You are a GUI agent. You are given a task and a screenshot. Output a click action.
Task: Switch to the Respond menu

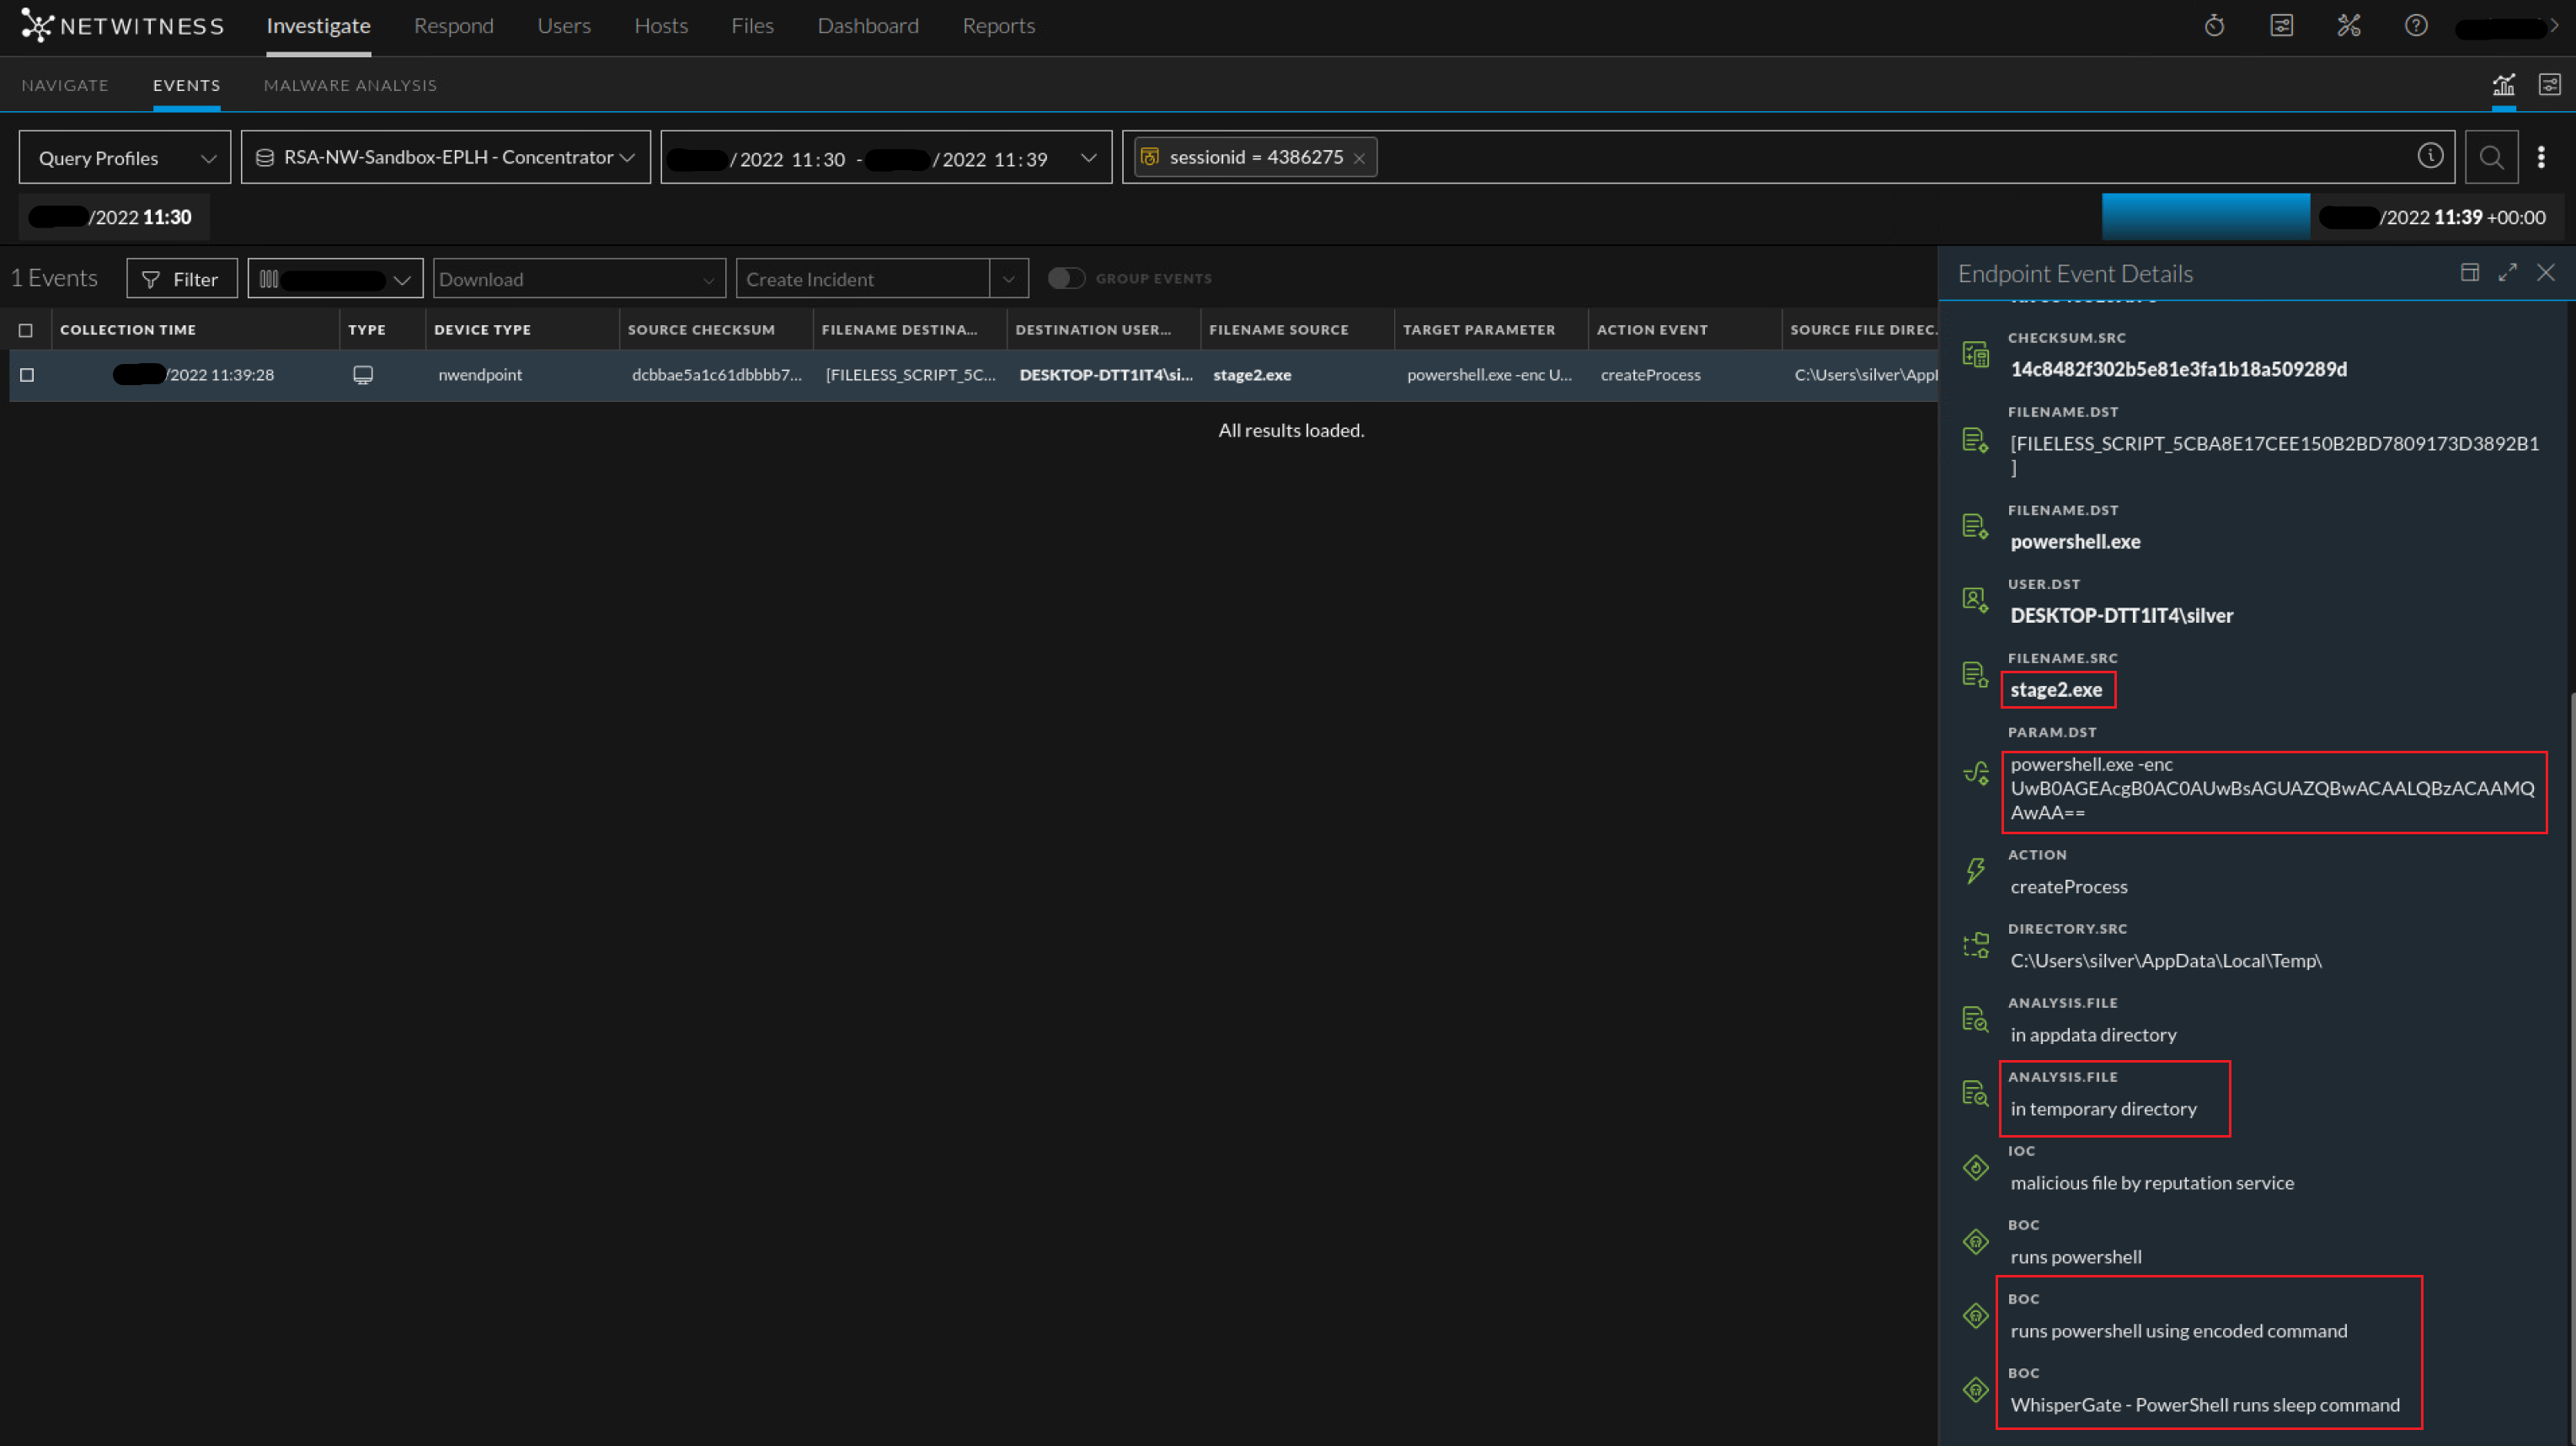coord(453,26)
